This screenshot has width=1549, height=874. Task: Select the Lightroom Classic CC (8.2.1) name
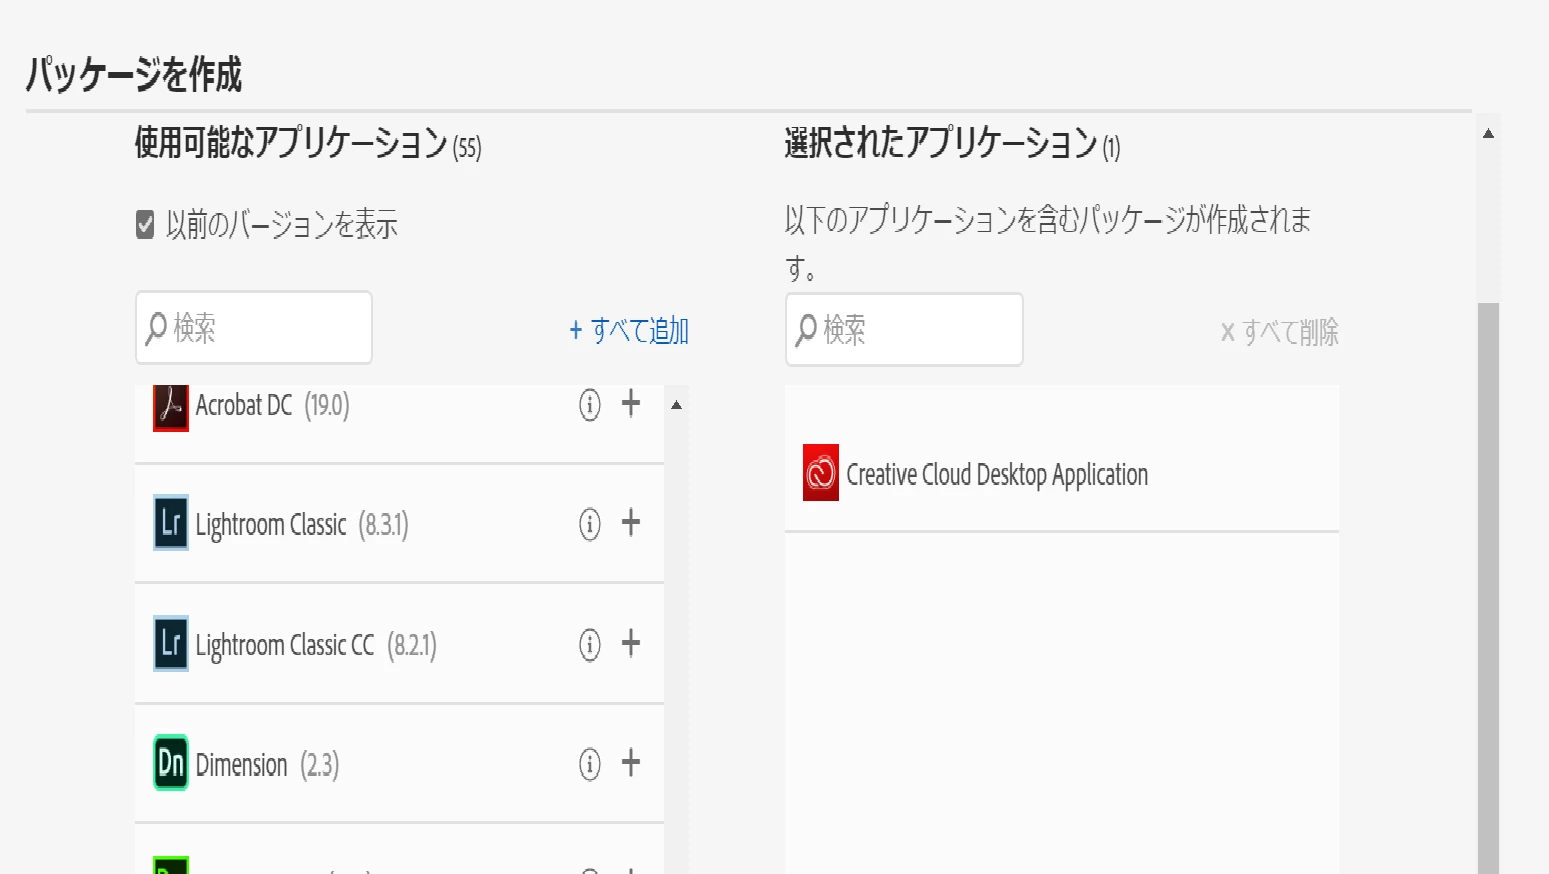click(316, 646)
